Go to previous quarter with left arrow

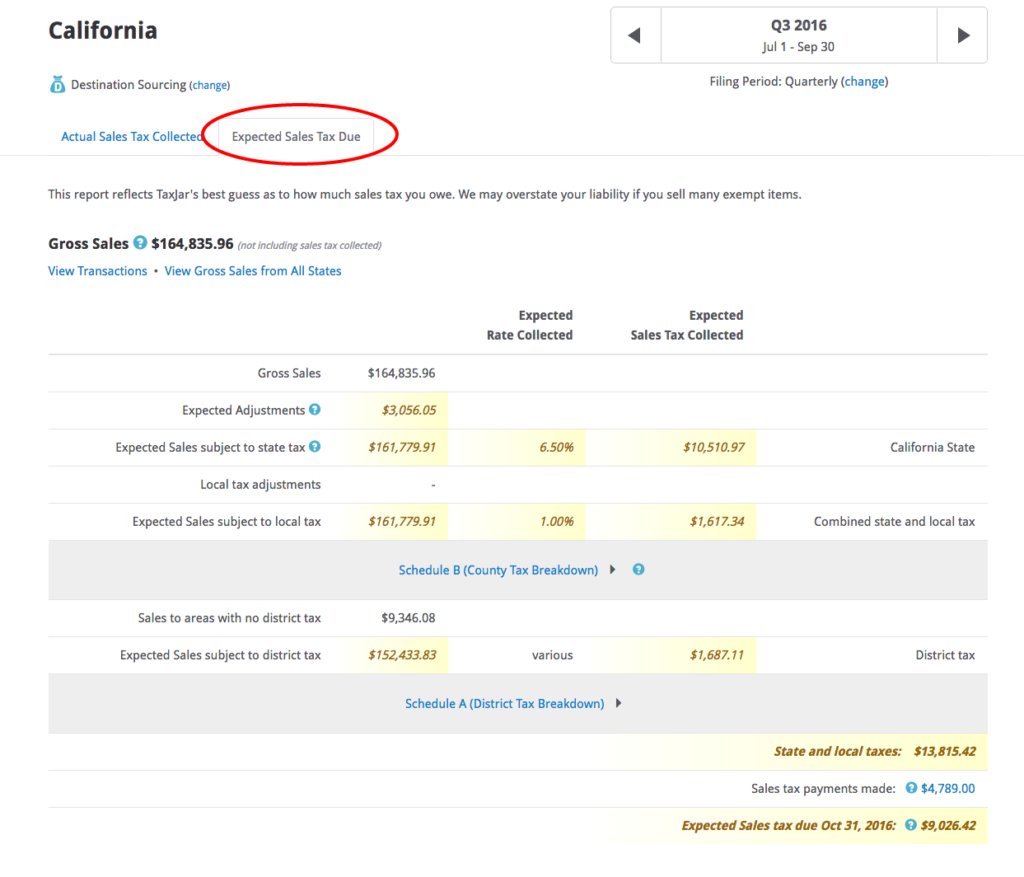click(x=635, y=36)
